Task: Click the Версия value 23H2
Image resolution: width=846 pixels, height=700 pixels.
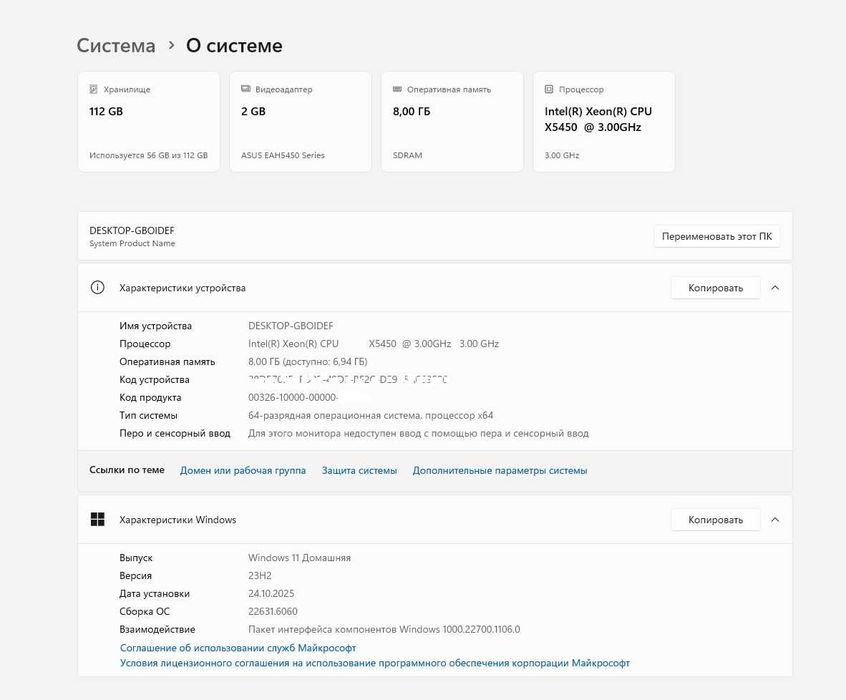Action: pos(260,575)
